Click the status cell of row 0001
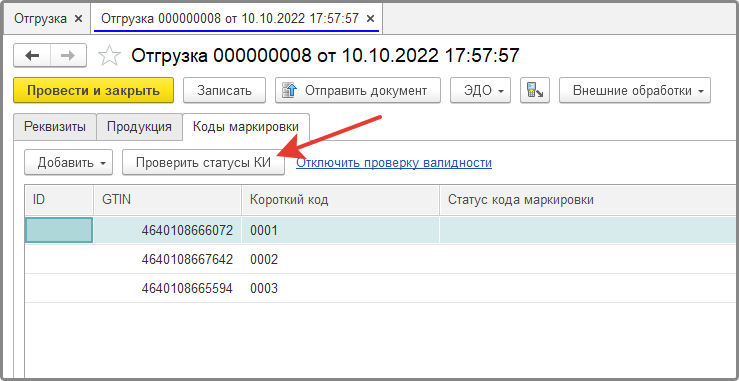739x381 pixels. tap(589, 231)
